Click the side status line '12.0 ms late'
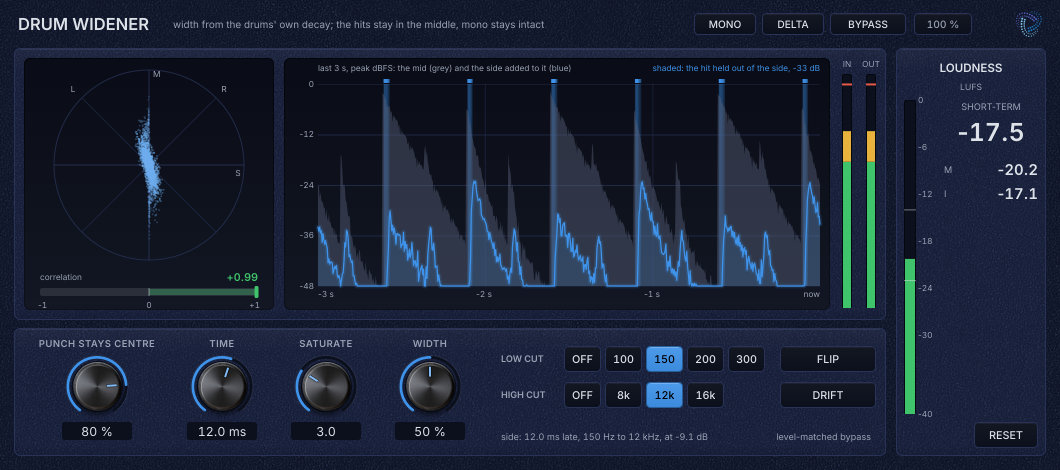1060x470 pixels. click(x=604, y=437)
